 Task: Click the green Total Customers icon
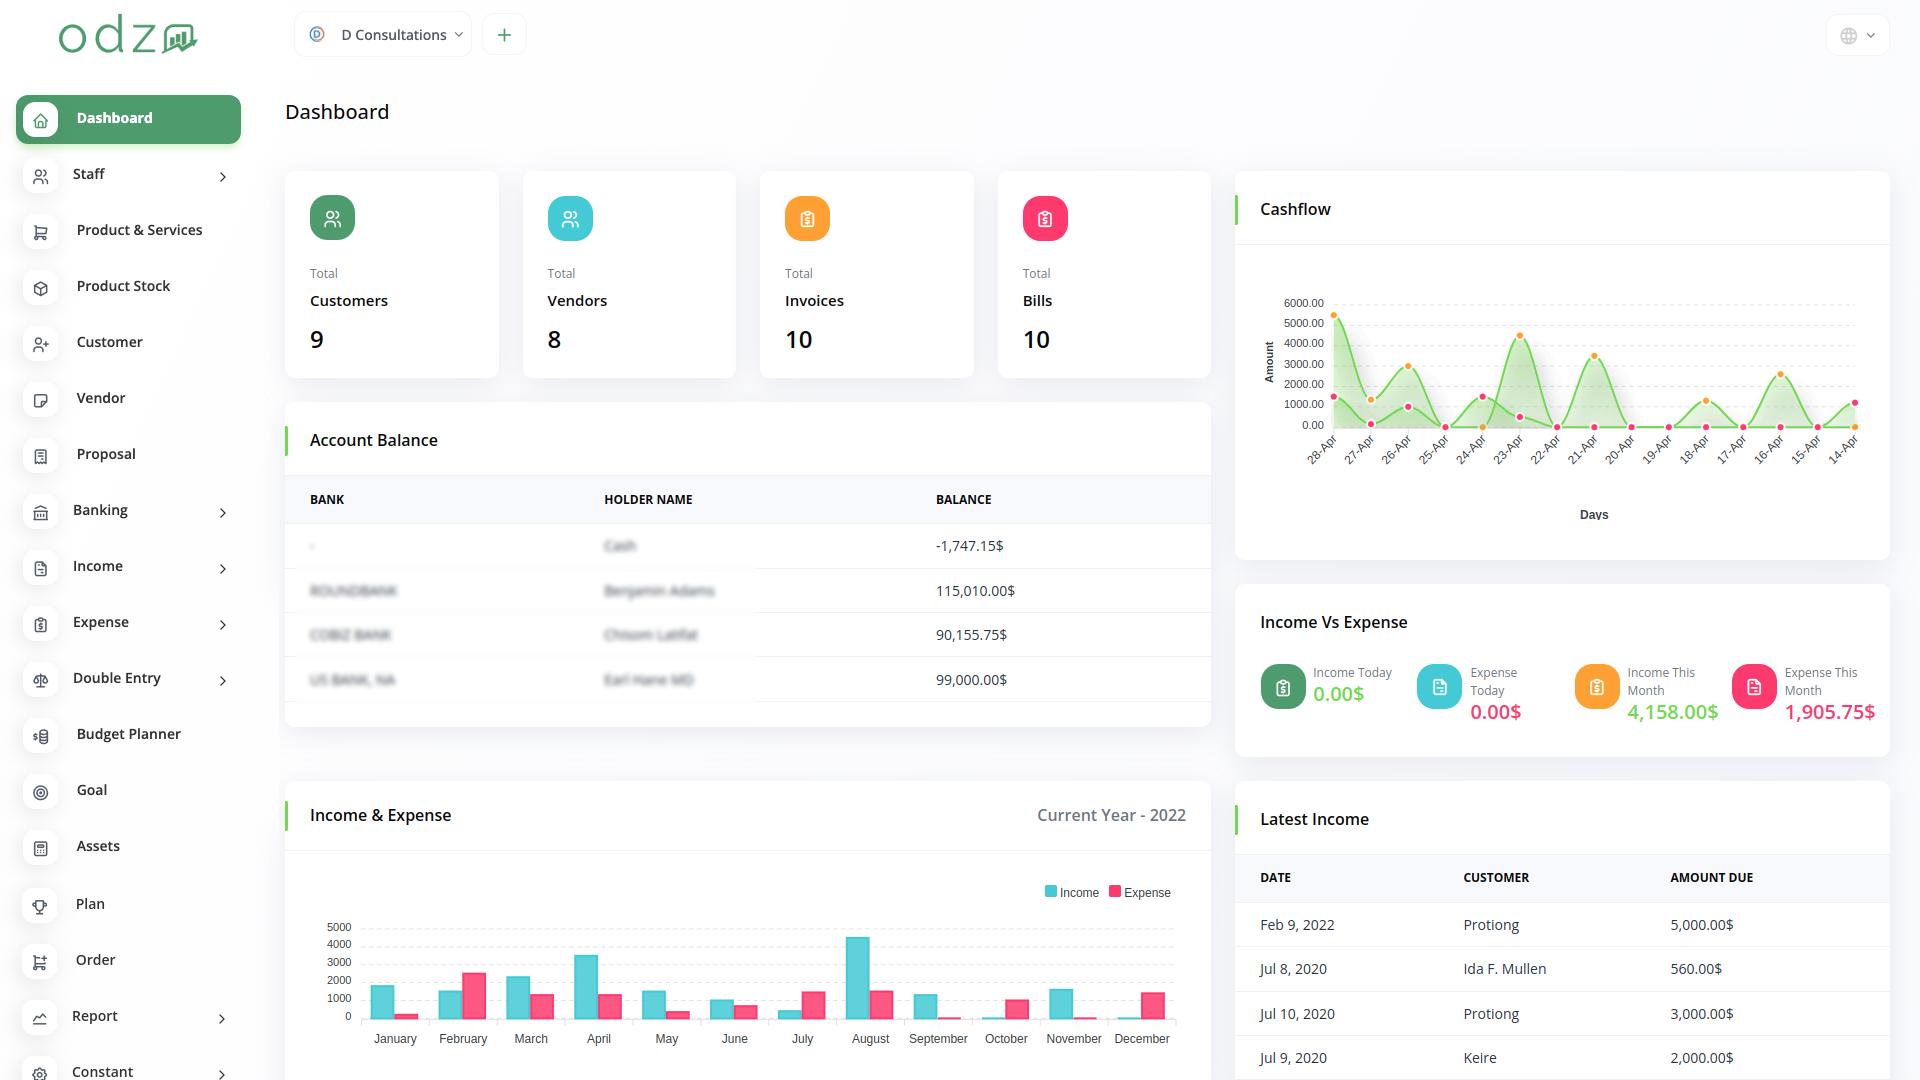coord(332,218)
